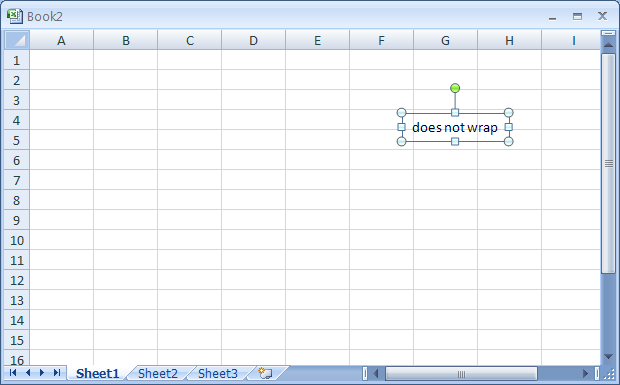Go to the first sheet with the navigation arrow

pyautogui.click(x=13, y=373)
